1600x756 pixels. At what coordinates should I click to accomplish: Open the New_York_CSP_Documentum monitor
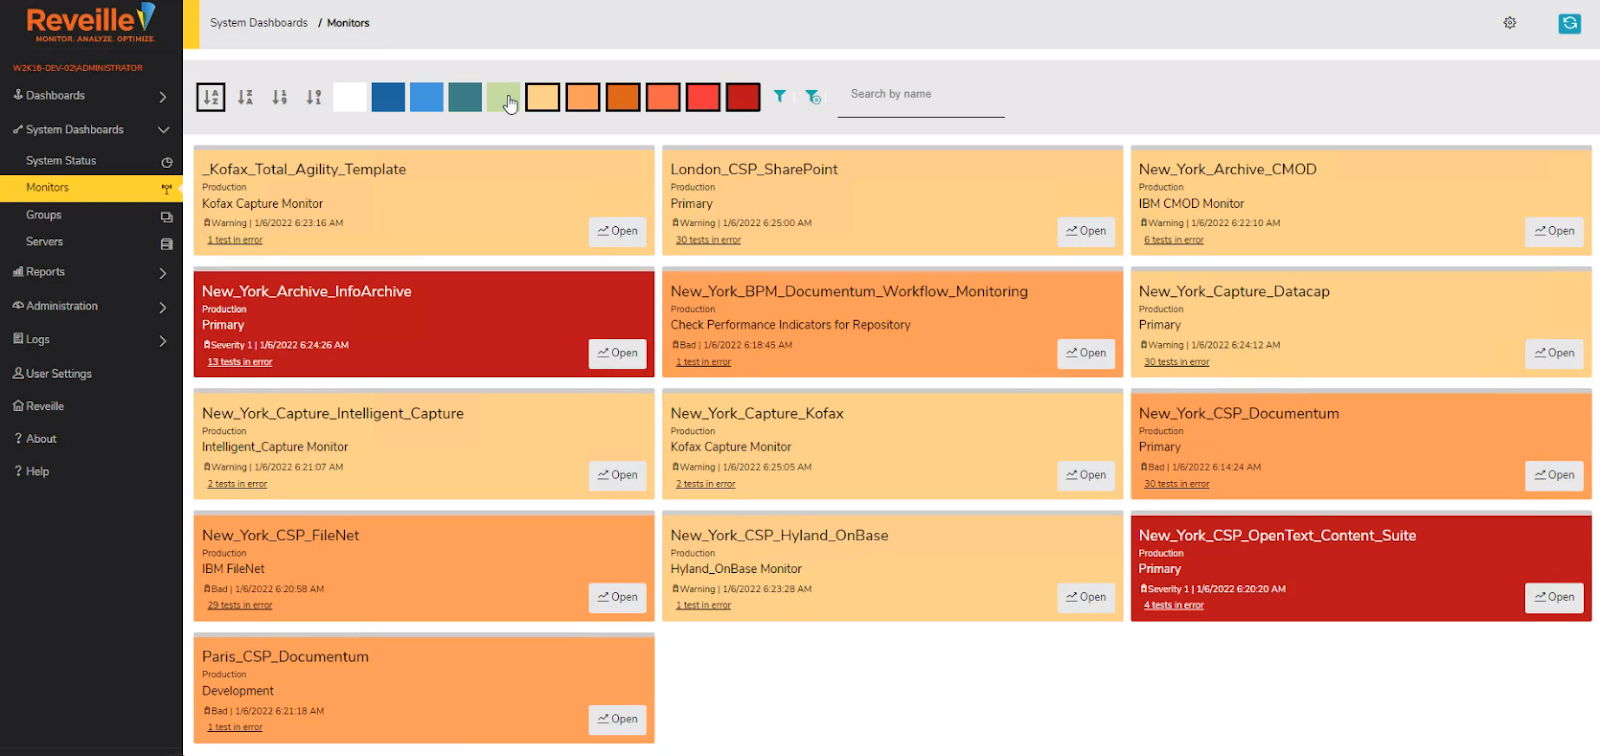tap(1554, 475)
